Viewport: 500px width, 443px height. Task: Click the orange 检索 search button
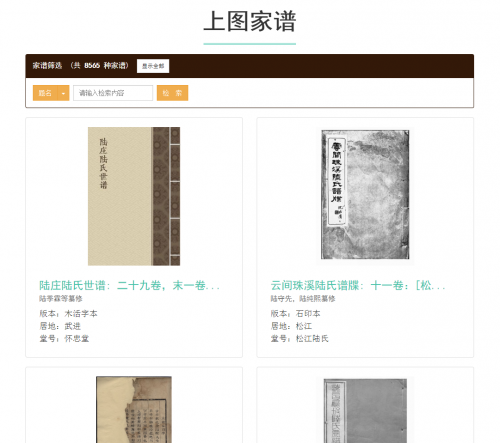(172, 93)
